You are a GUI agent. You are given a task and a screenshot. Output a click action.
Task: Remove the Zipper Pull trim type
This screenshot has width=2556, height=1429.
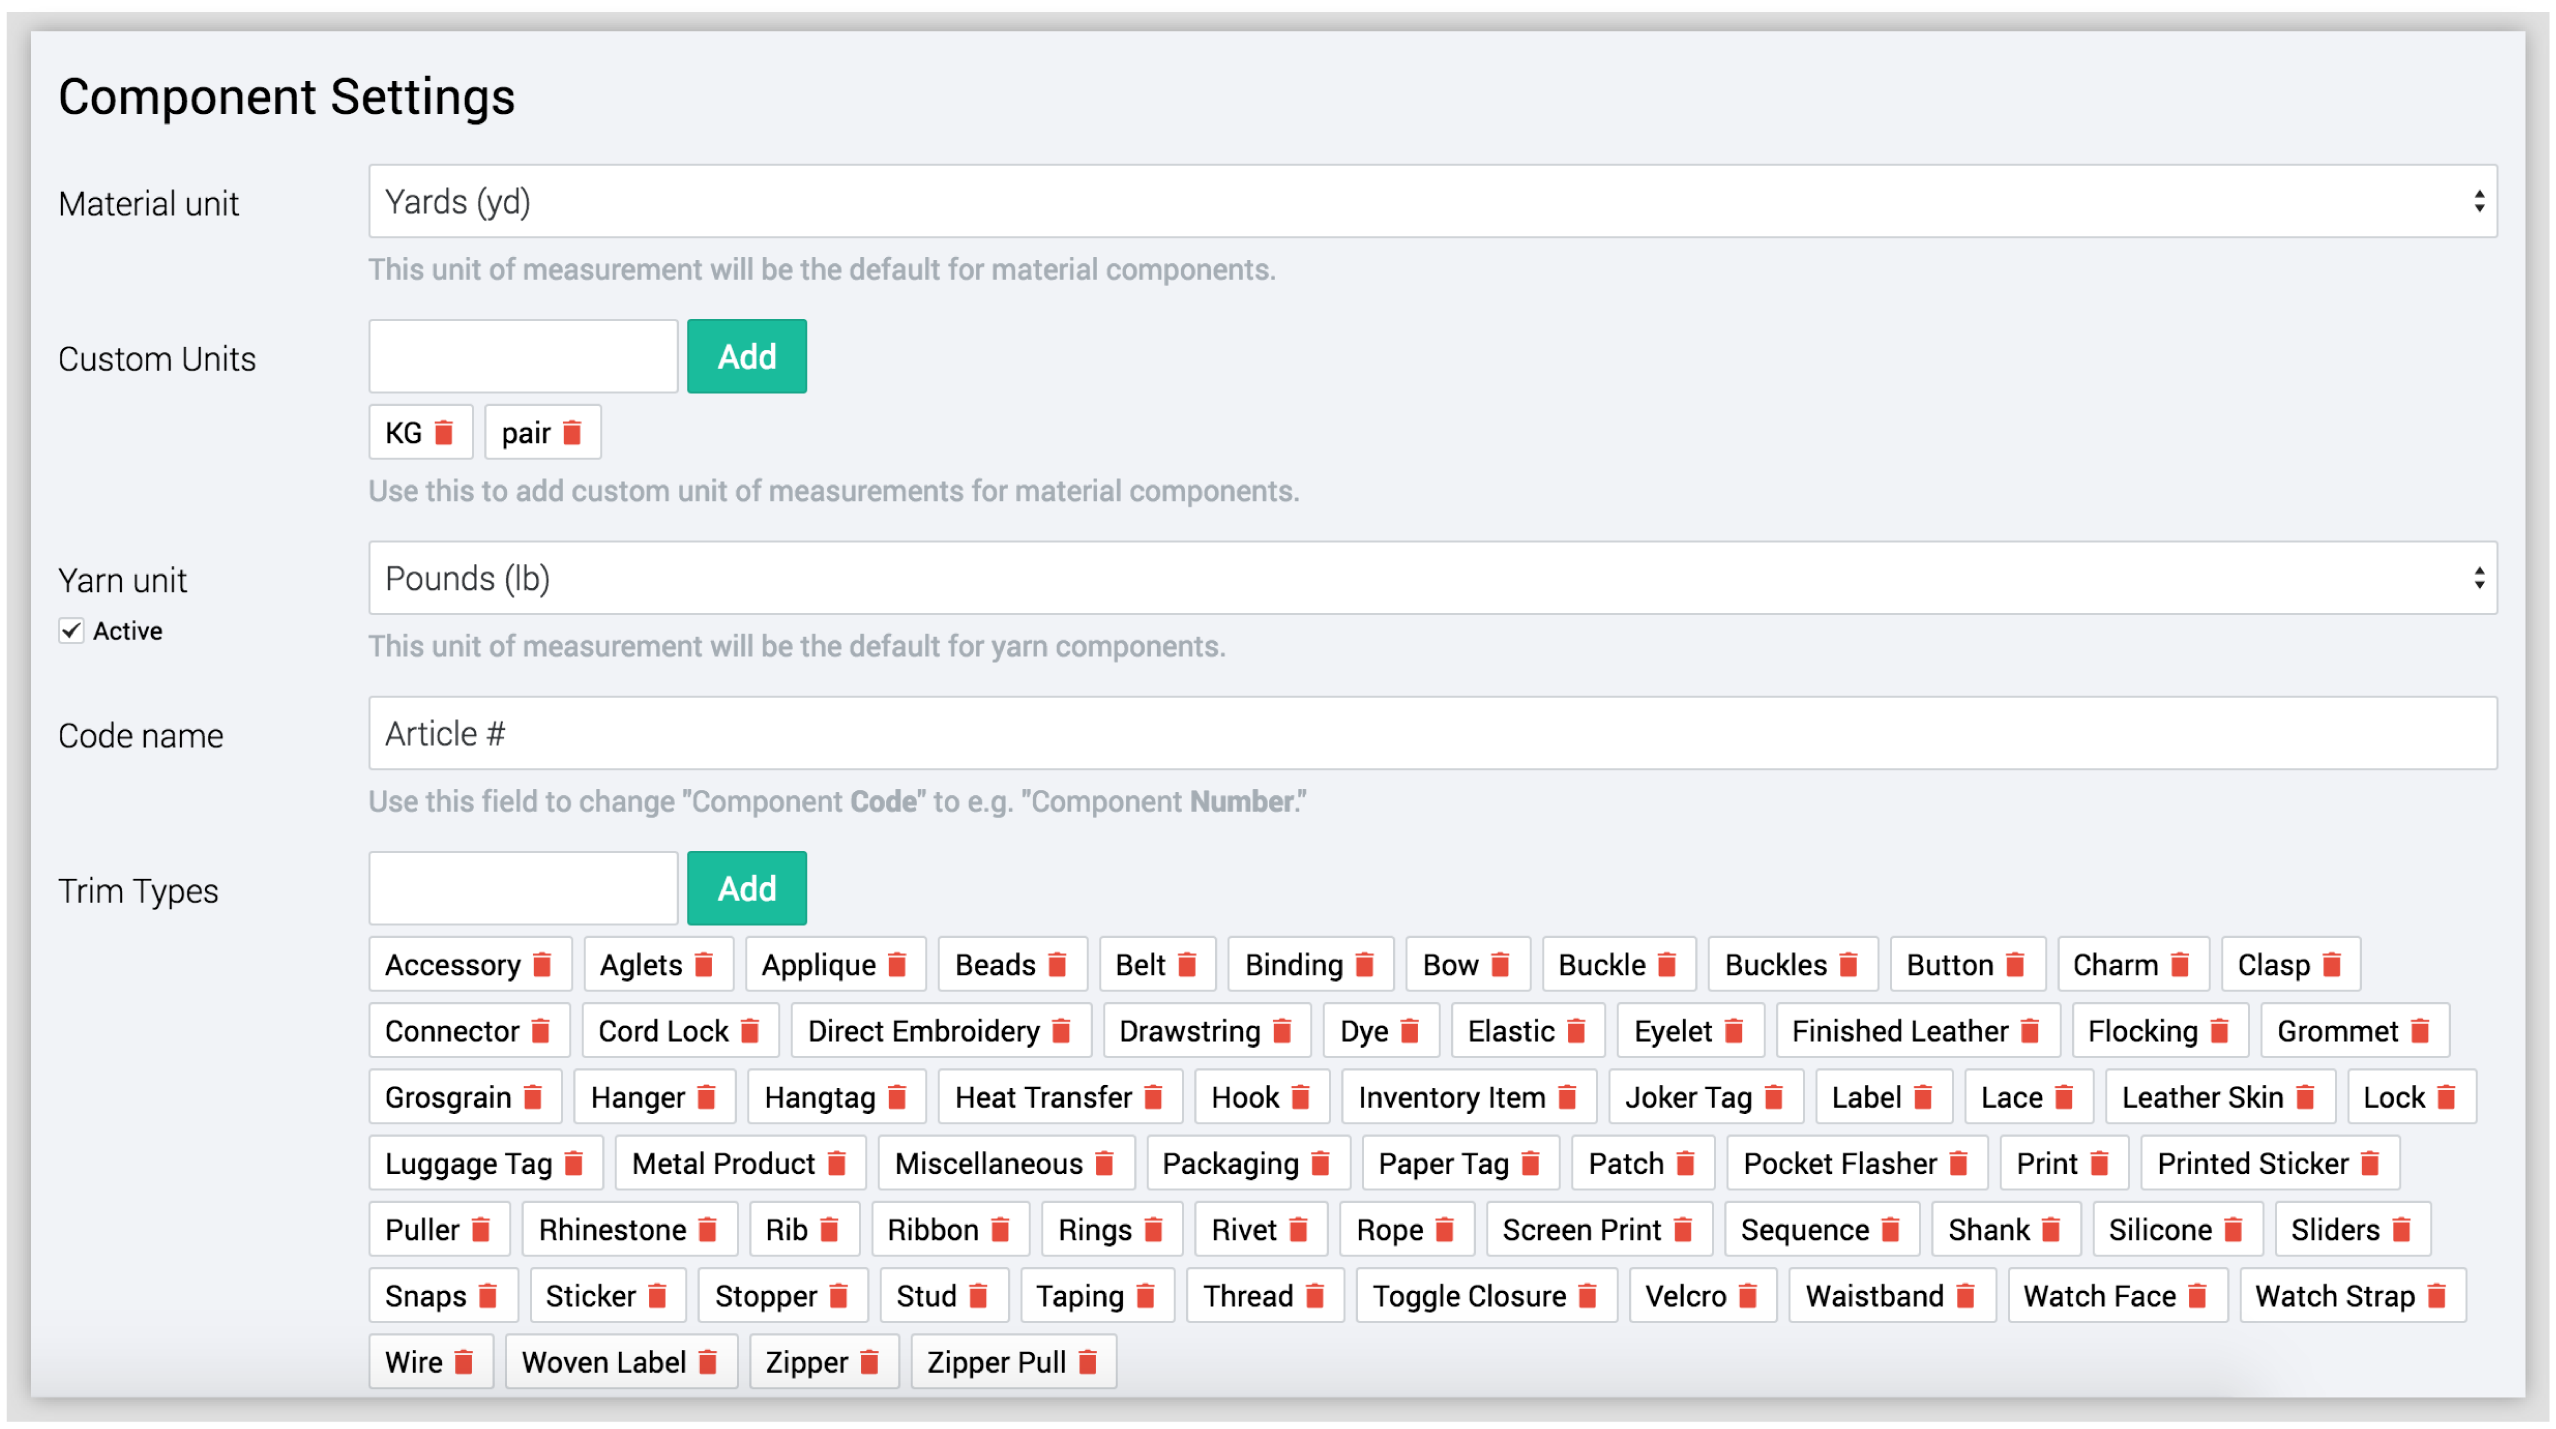(1088, 1362)
